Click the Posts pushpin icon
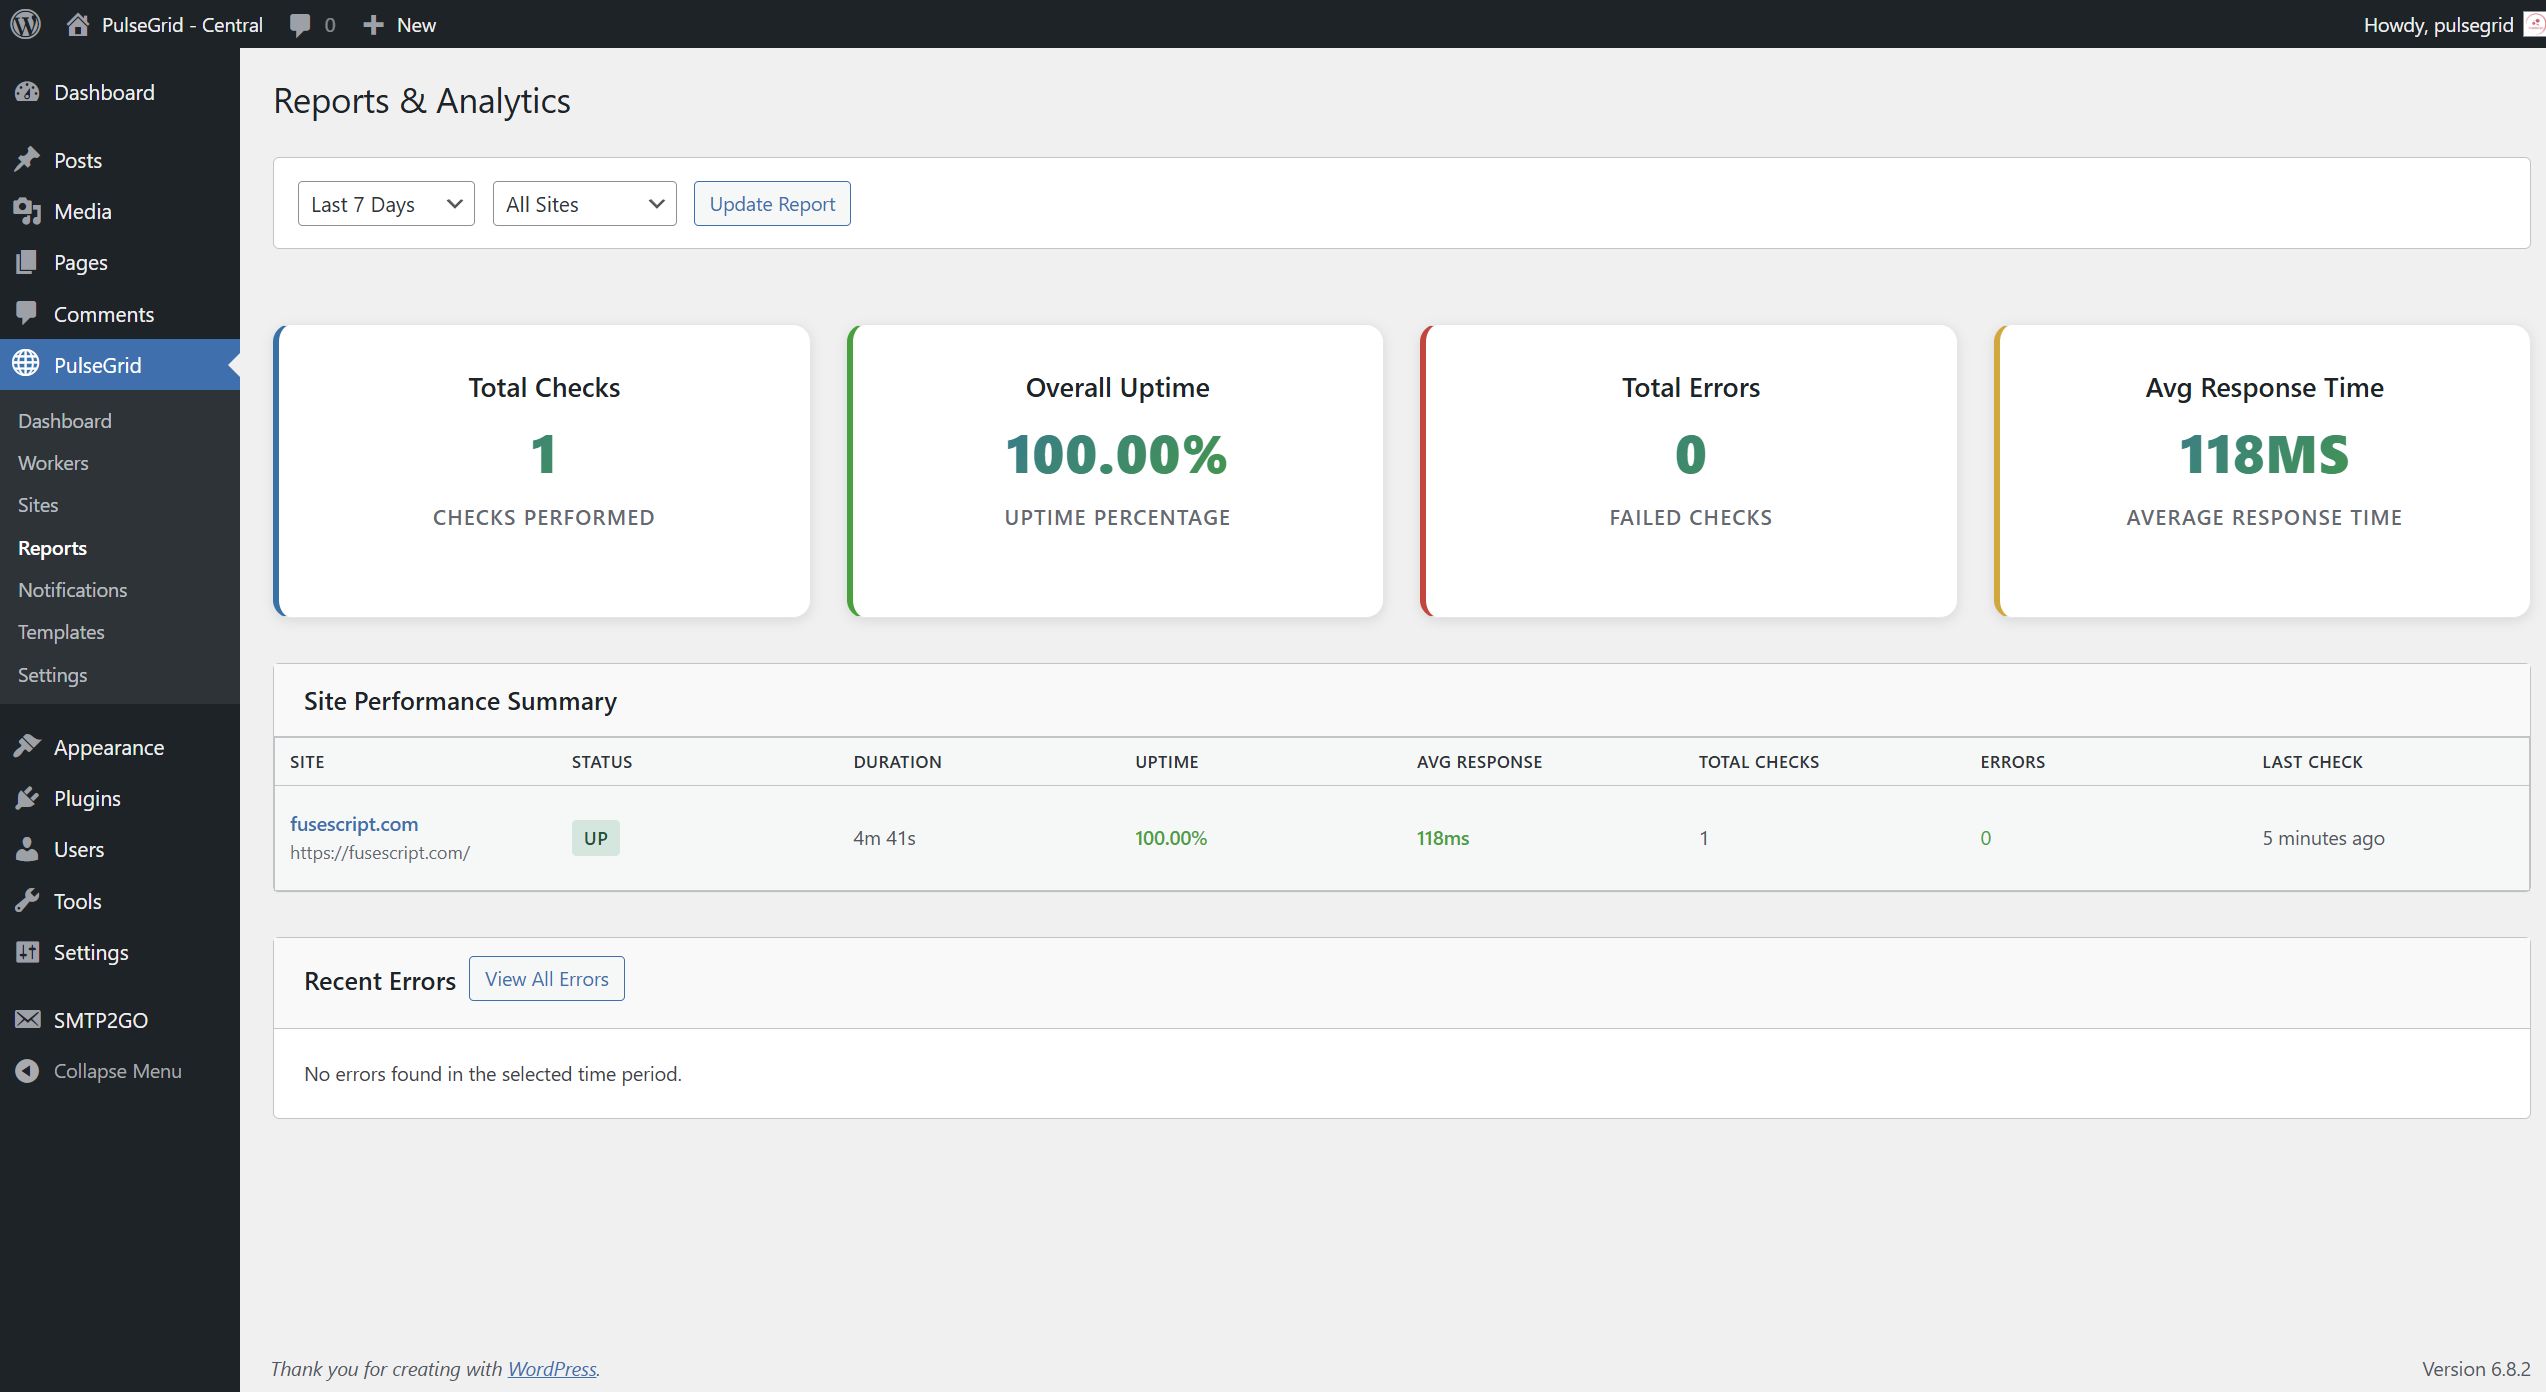 (x=27, y=160)
